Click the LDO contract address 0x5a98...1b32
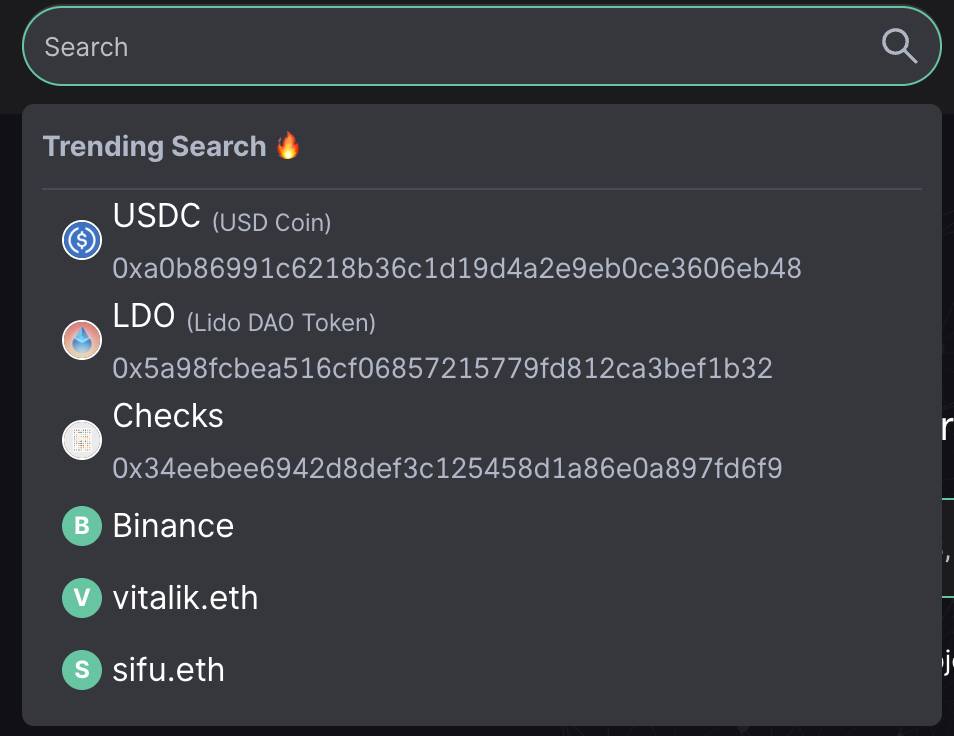 click(442, 368)
